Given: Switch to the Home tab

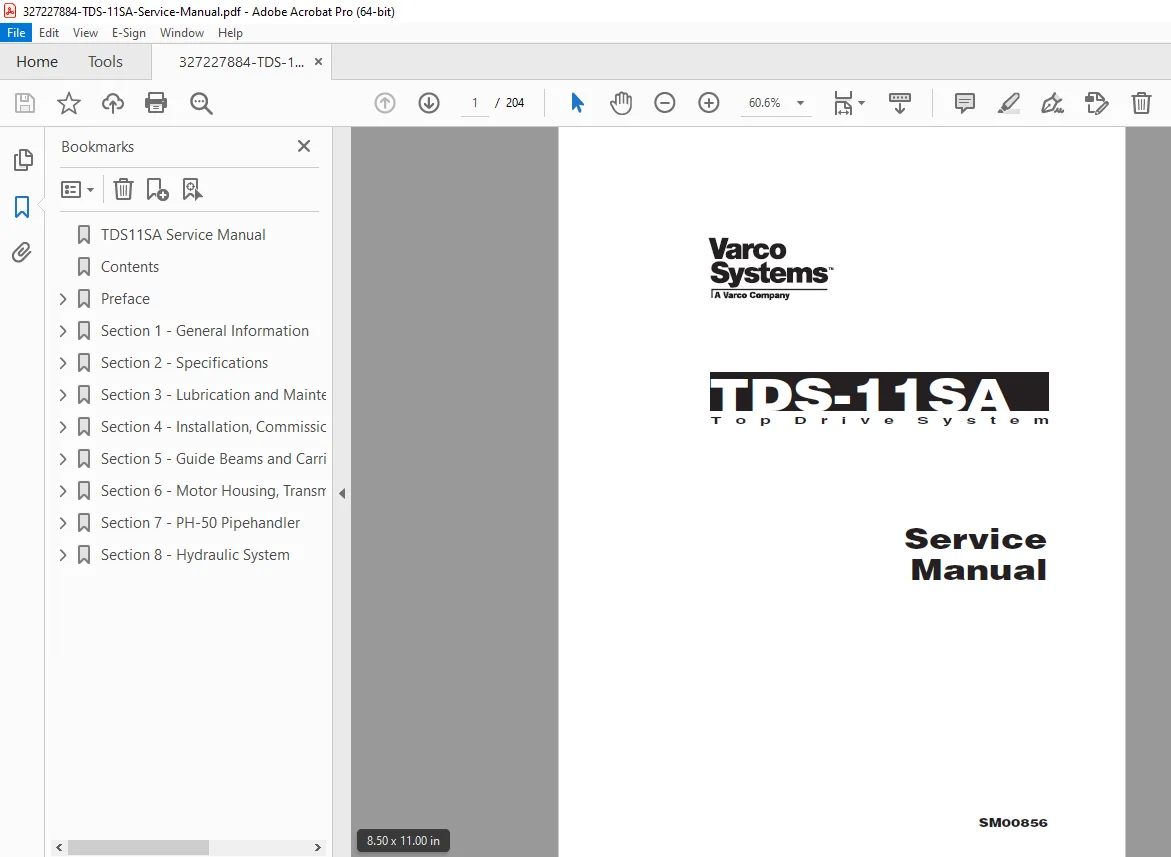Looking at the screenshot, I should [37, 62].
